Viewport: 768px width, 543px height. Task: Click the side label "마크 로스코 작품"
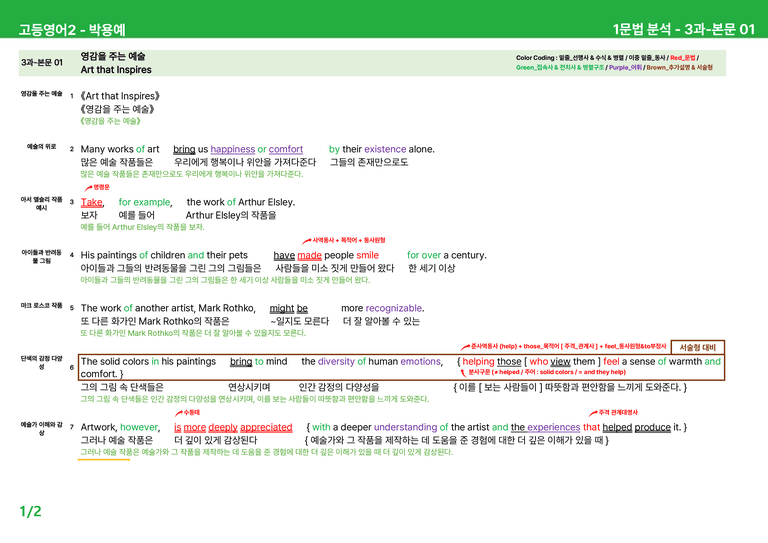point(42,306)
